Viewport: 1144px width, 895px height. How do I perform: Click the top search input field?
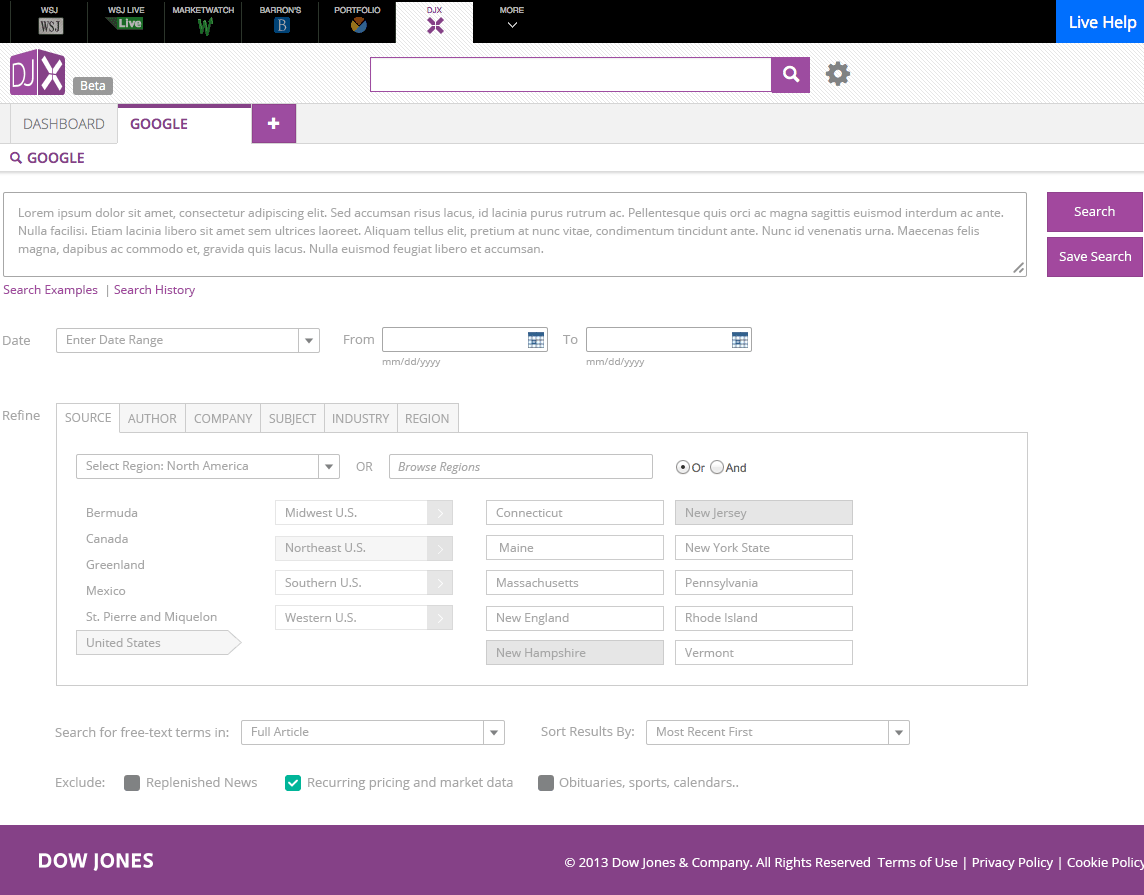571,74
